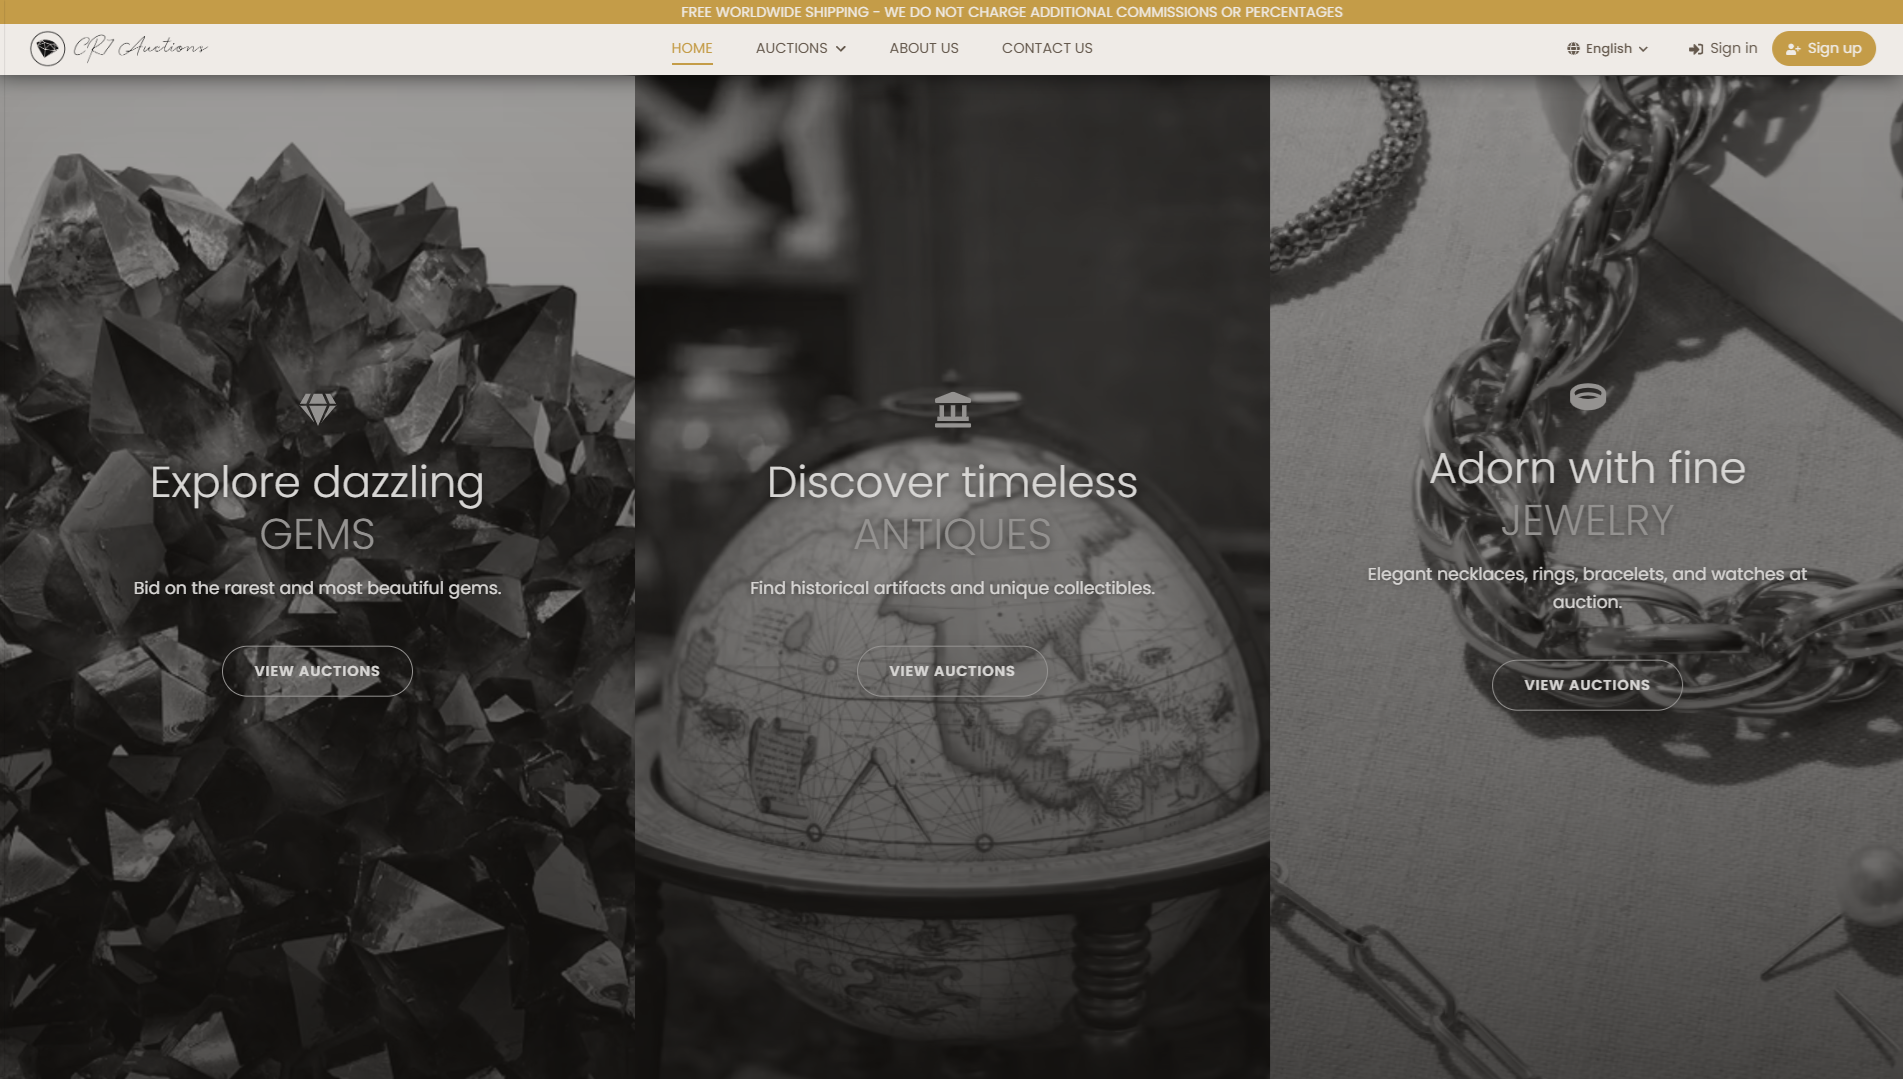Click the free worldwide shipping banner
1903x1079 pixels.
coord(1011,12)
